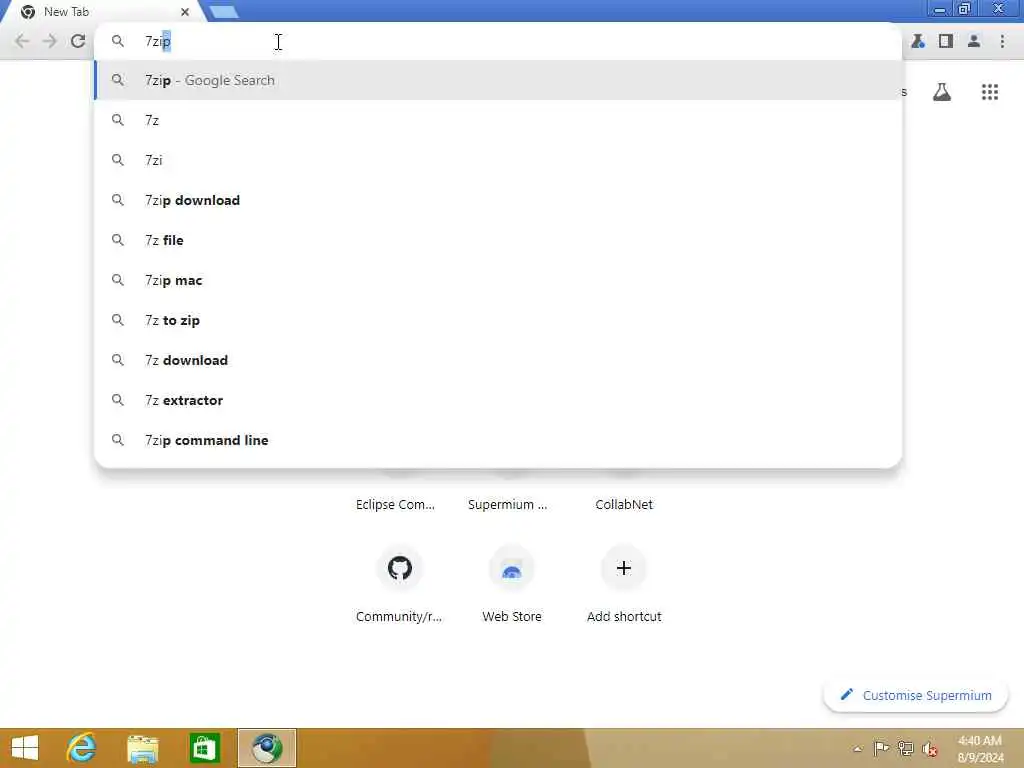Click the muted volume tray icon
The width and height of the screenshot is (1024, 768).
point(930,749)
